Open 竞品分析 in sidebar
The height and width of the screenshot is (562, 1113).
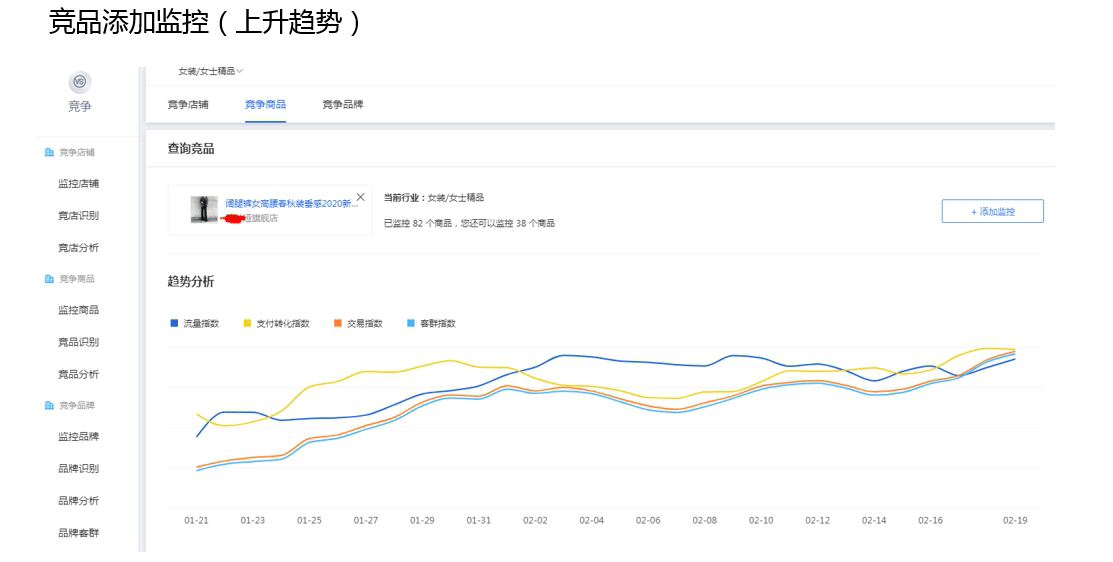point(78,374)
